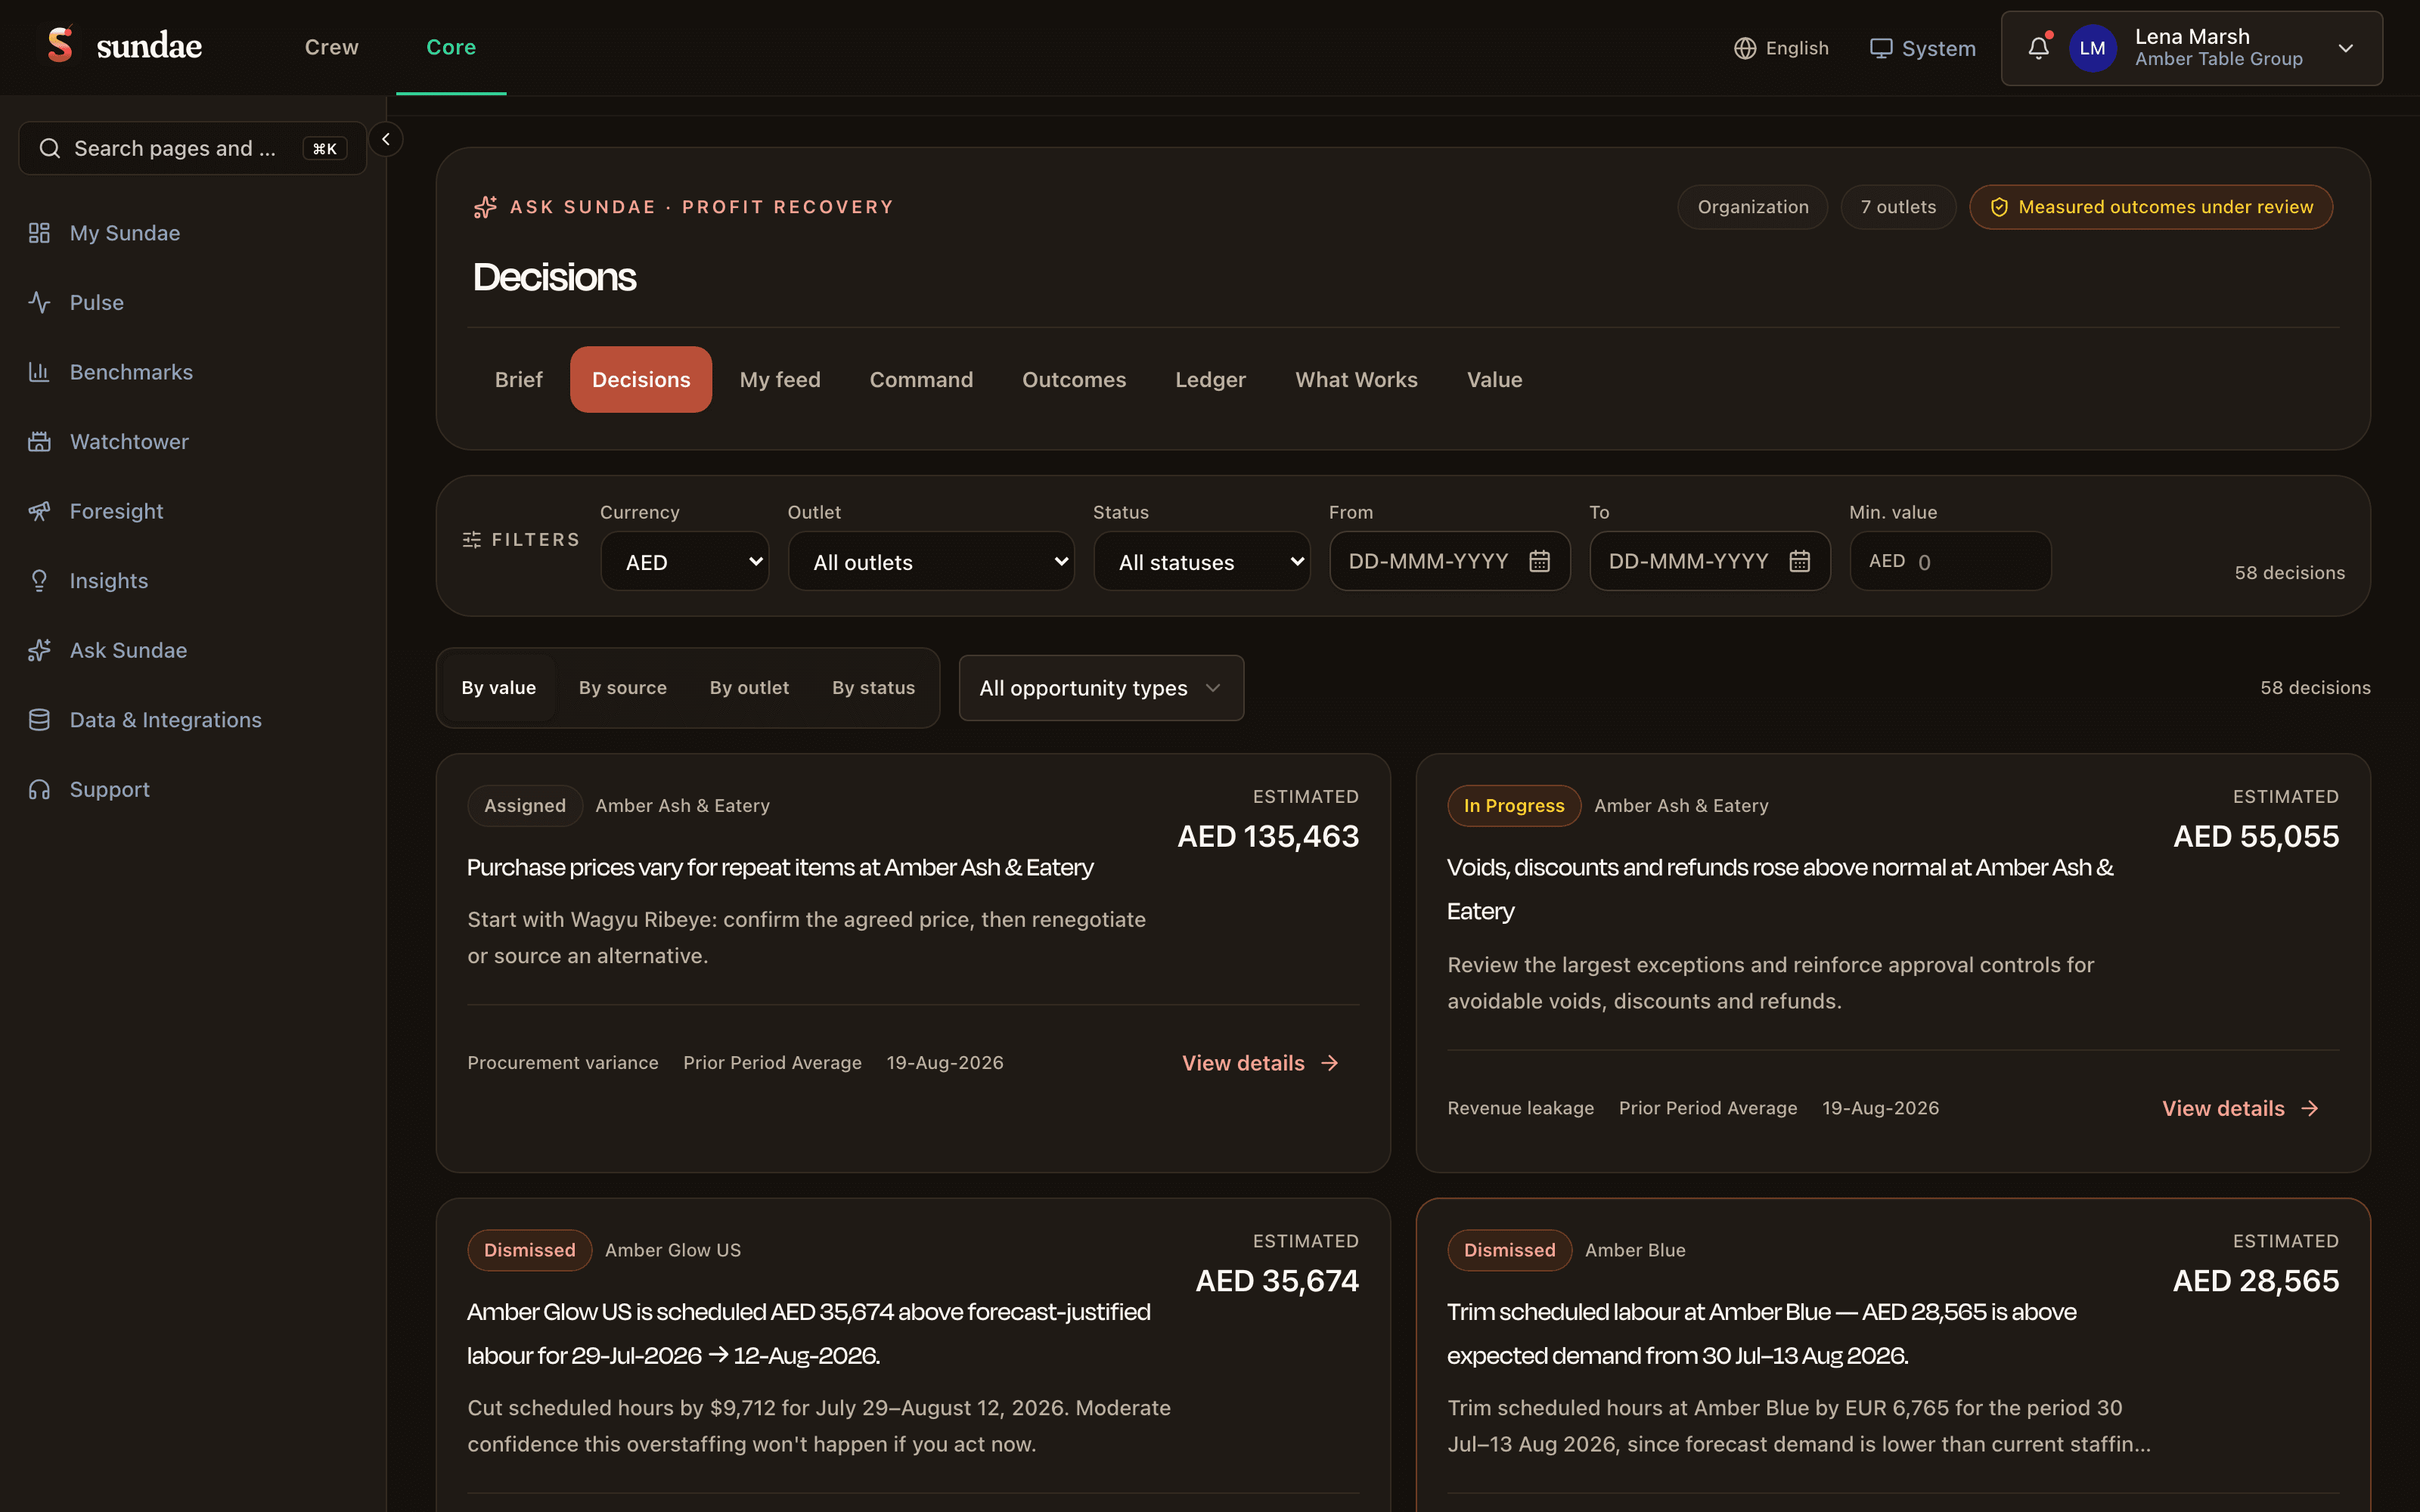Open the What Works tab

tap(1357, 380)
